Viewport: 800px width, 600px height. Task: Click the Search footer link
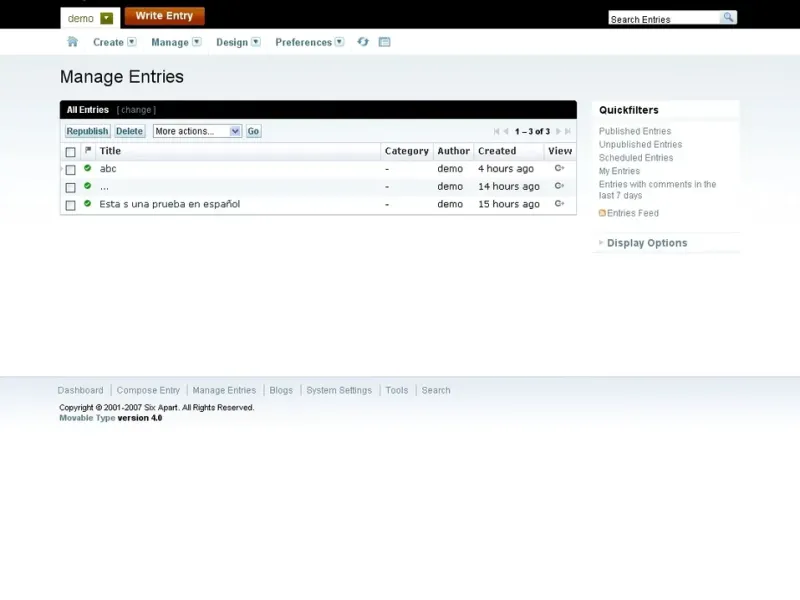pyautogui.click(x=436, y=390)
